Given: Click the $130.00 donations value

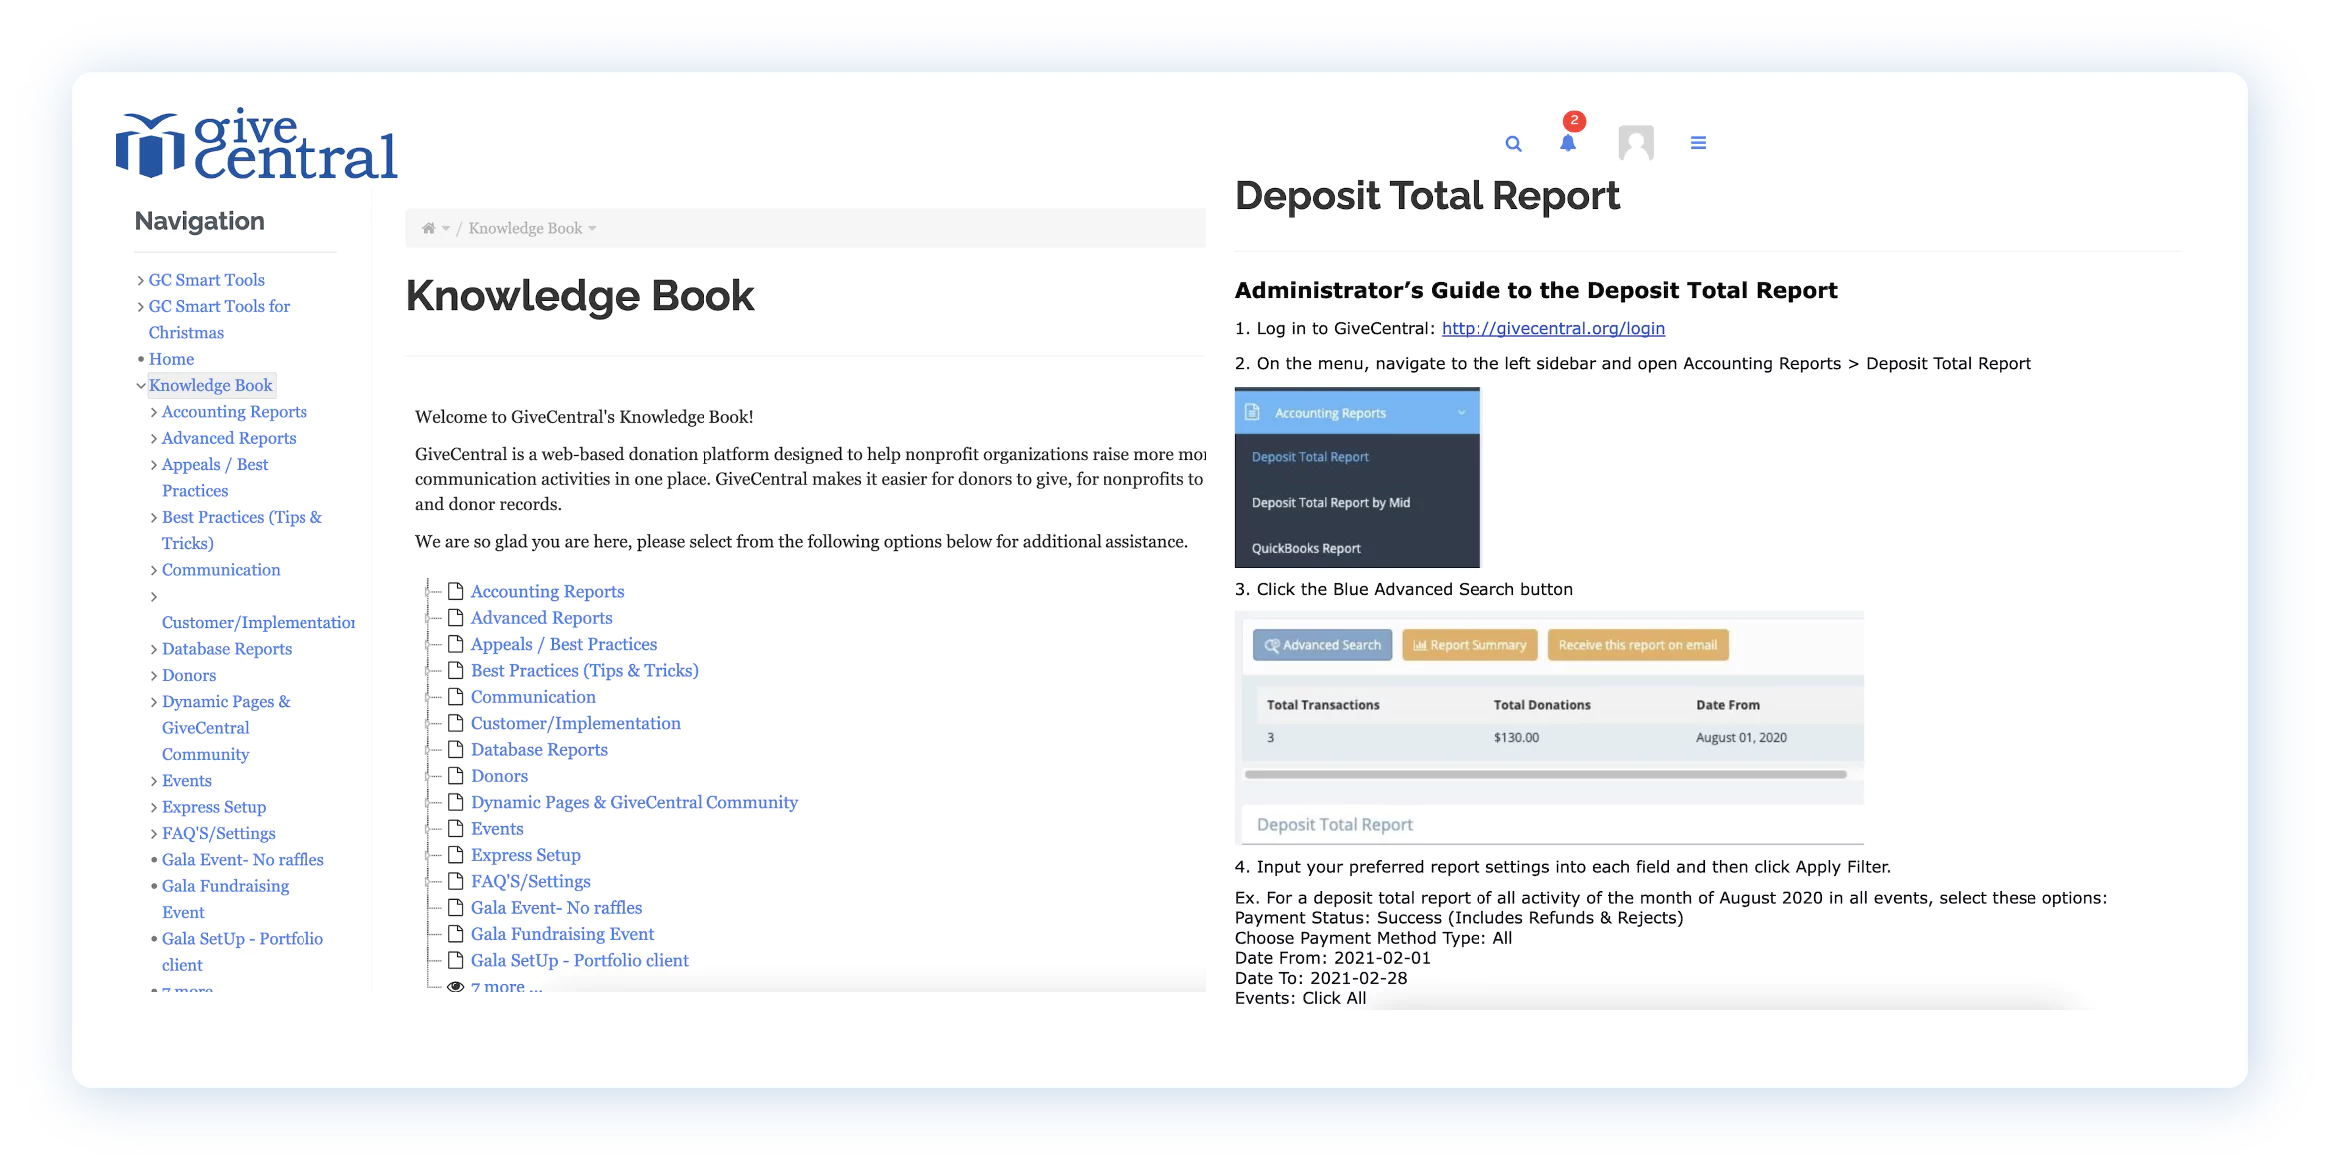Looking at the screenshot, I should point(1516,738).
